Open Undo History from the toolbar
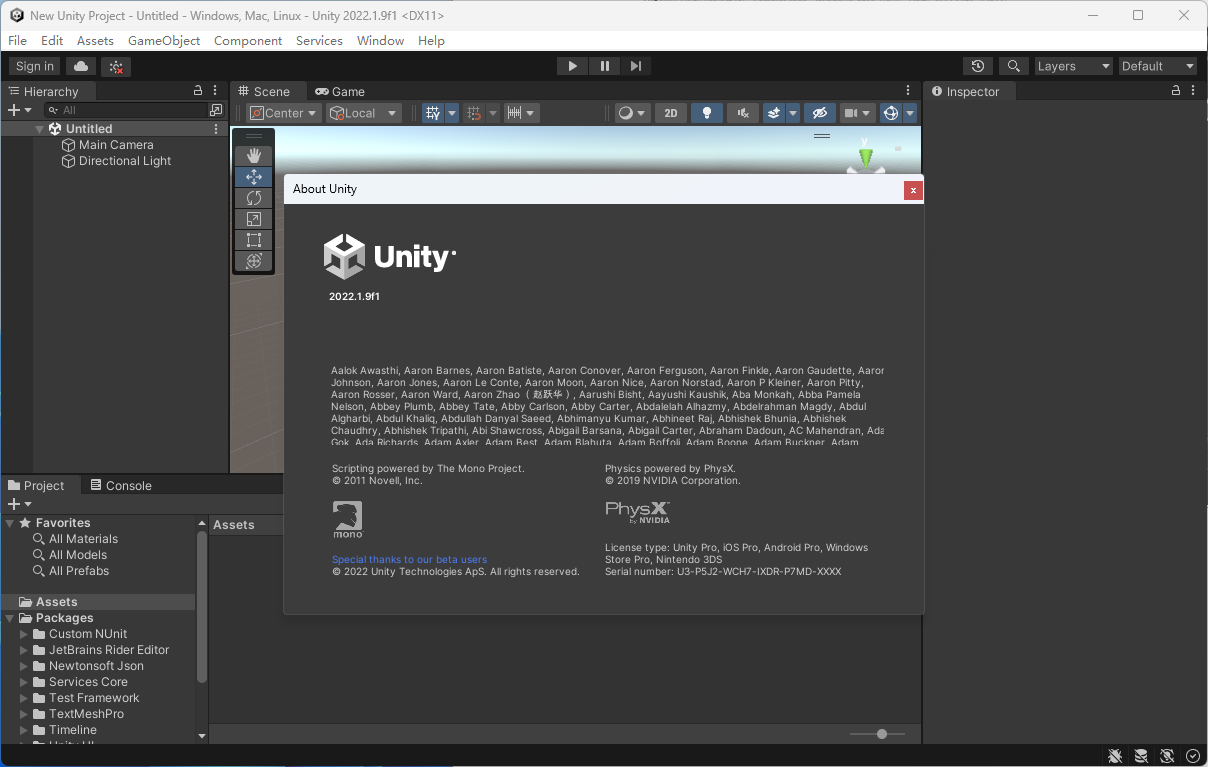This screenshot has height=767, width=1208. click(x=978, y=66)
